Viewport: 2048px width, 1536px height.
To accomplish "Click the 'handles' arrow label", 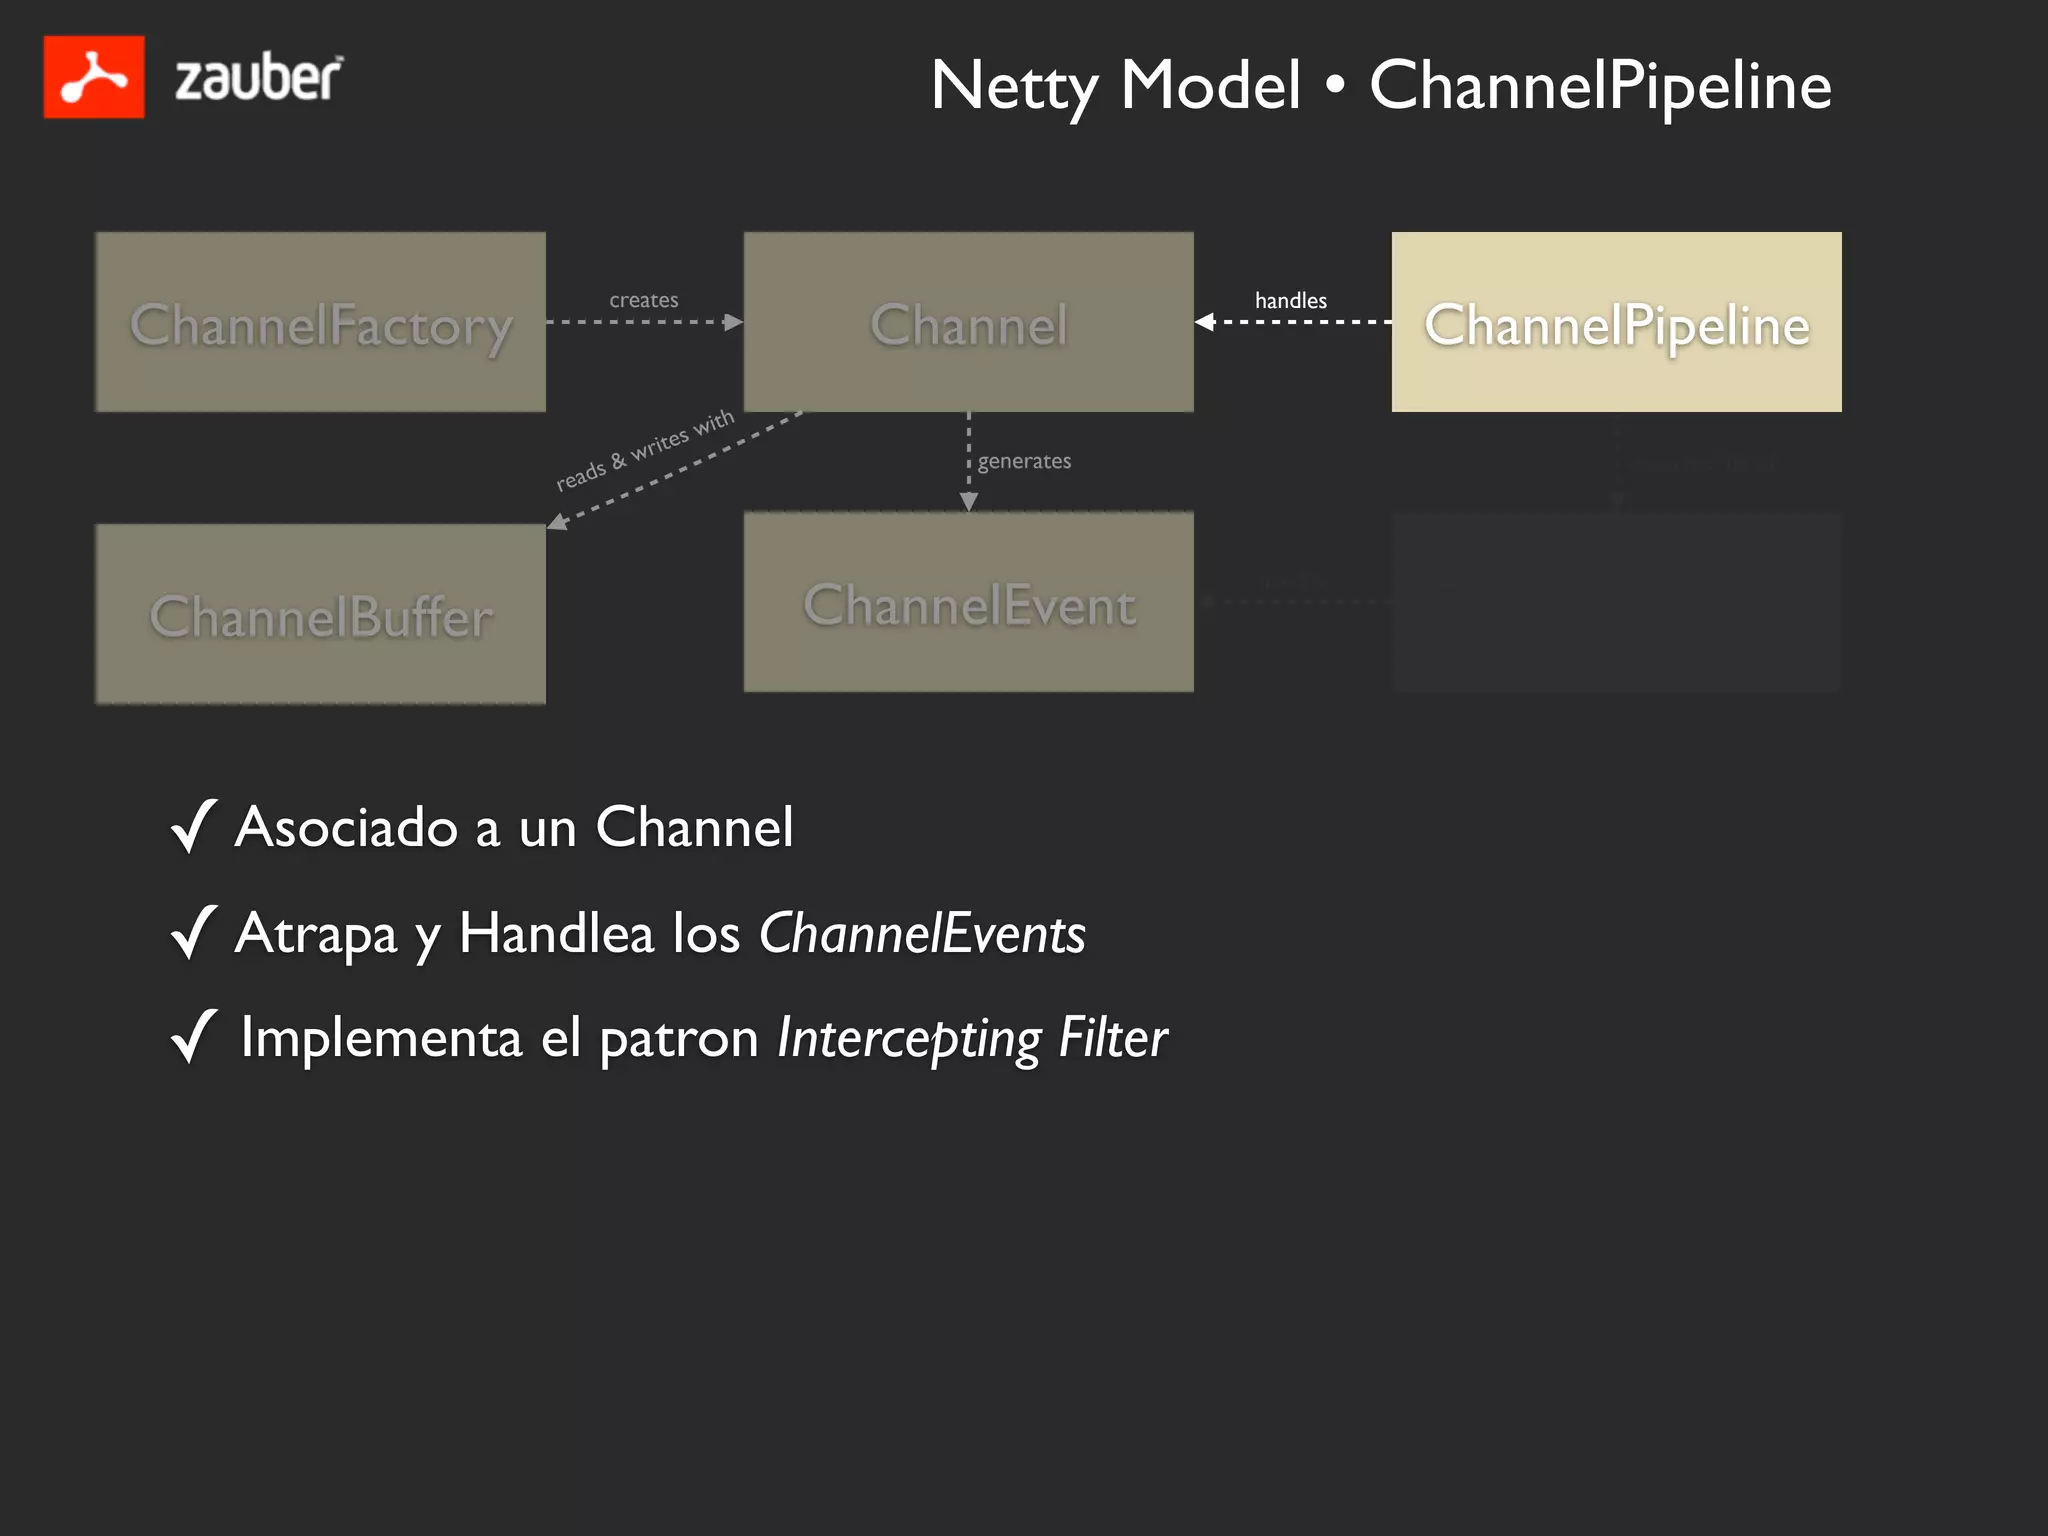I will [x=1290, y=300].
